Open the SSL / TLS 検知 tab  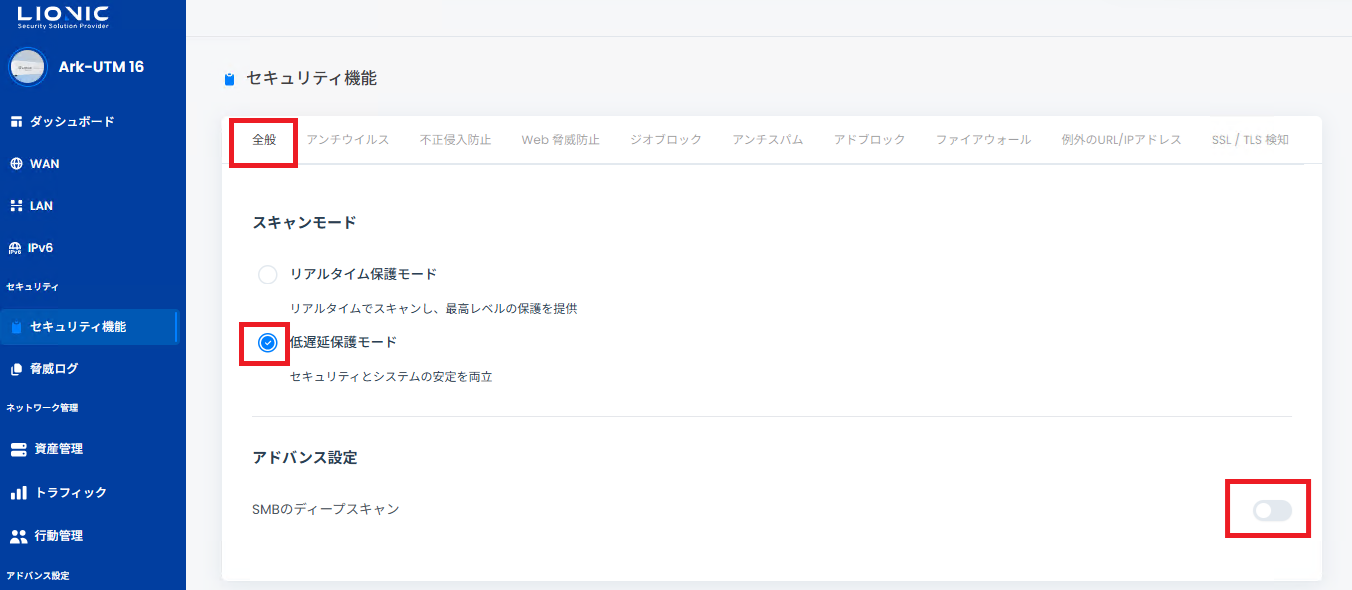[1250, 140]
